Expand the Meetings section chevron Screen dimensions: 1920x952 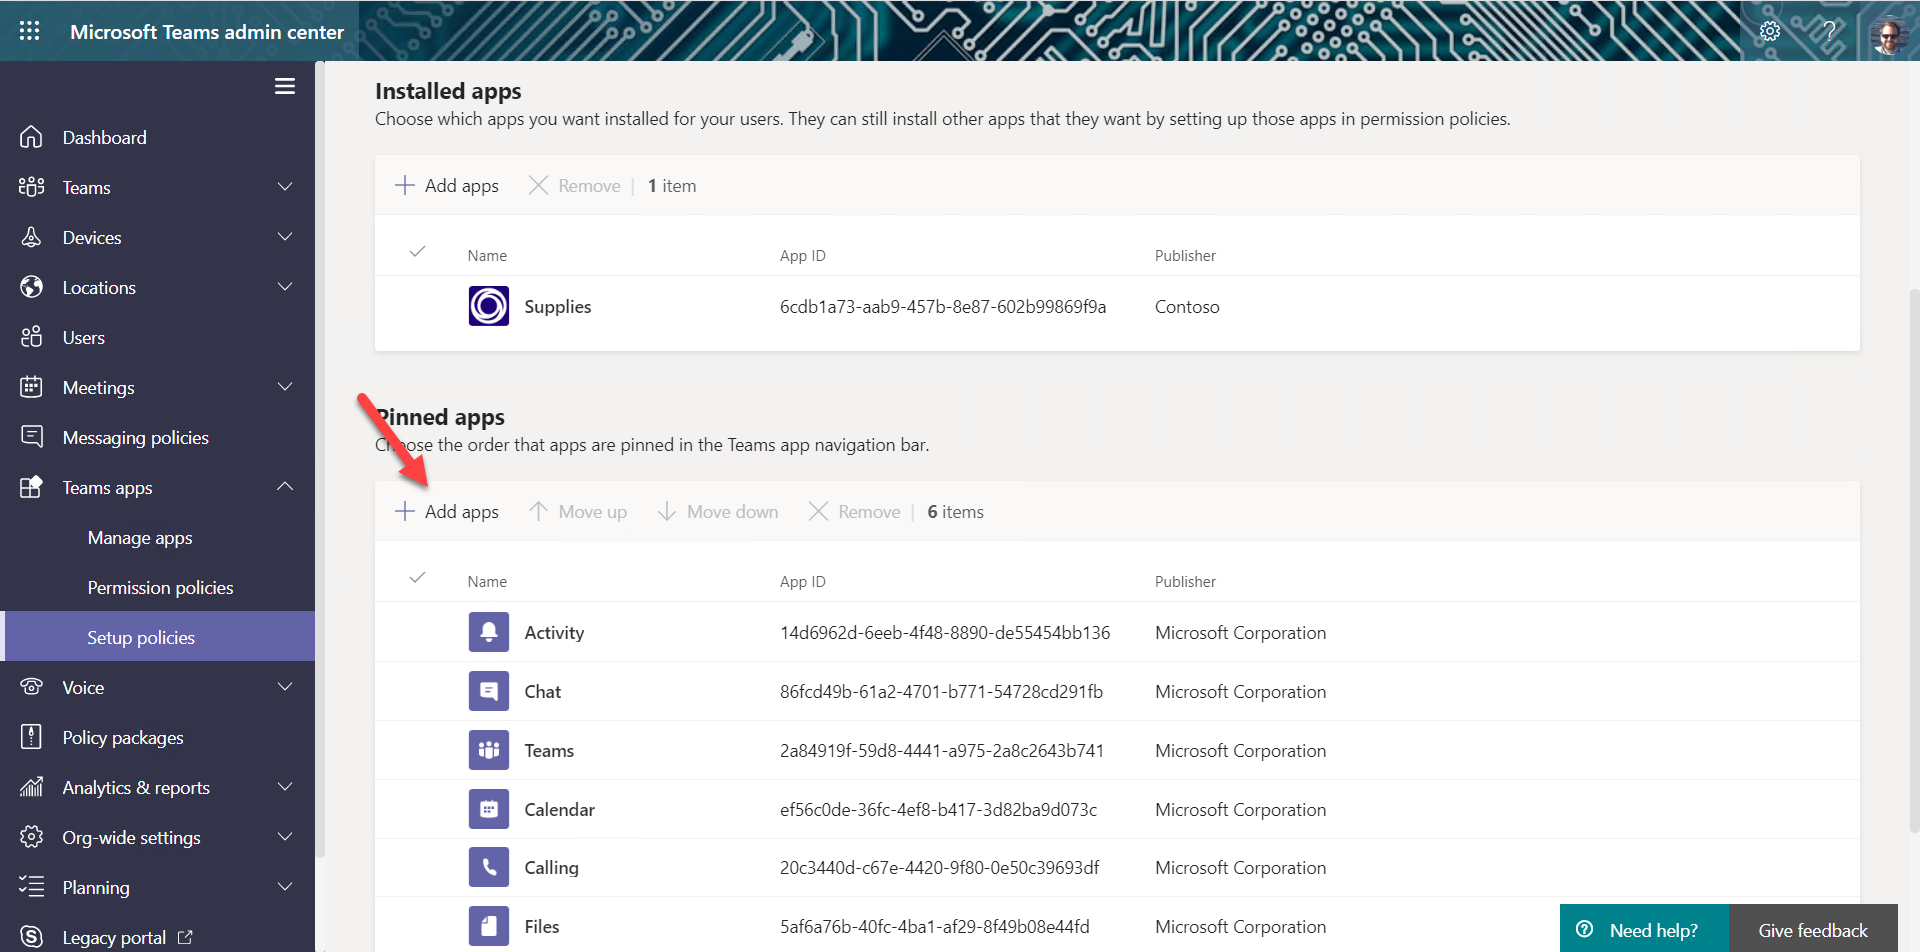(285, 387)
